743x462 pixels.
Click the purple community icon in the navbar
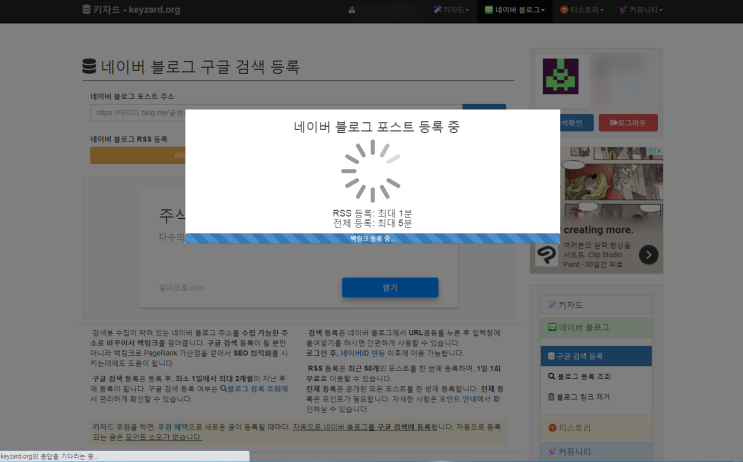pos(623,9)
